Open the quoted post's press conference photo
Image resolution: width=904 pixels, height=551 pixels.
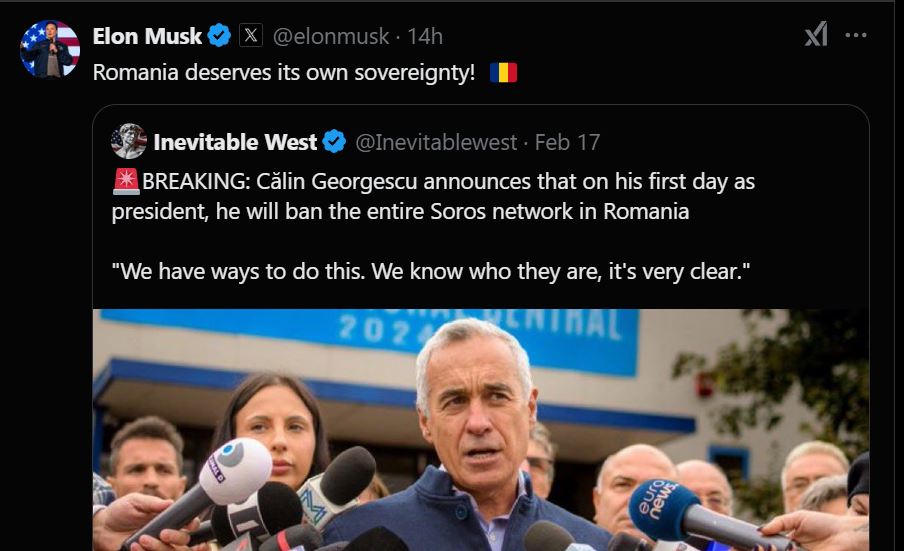point(481,430)
